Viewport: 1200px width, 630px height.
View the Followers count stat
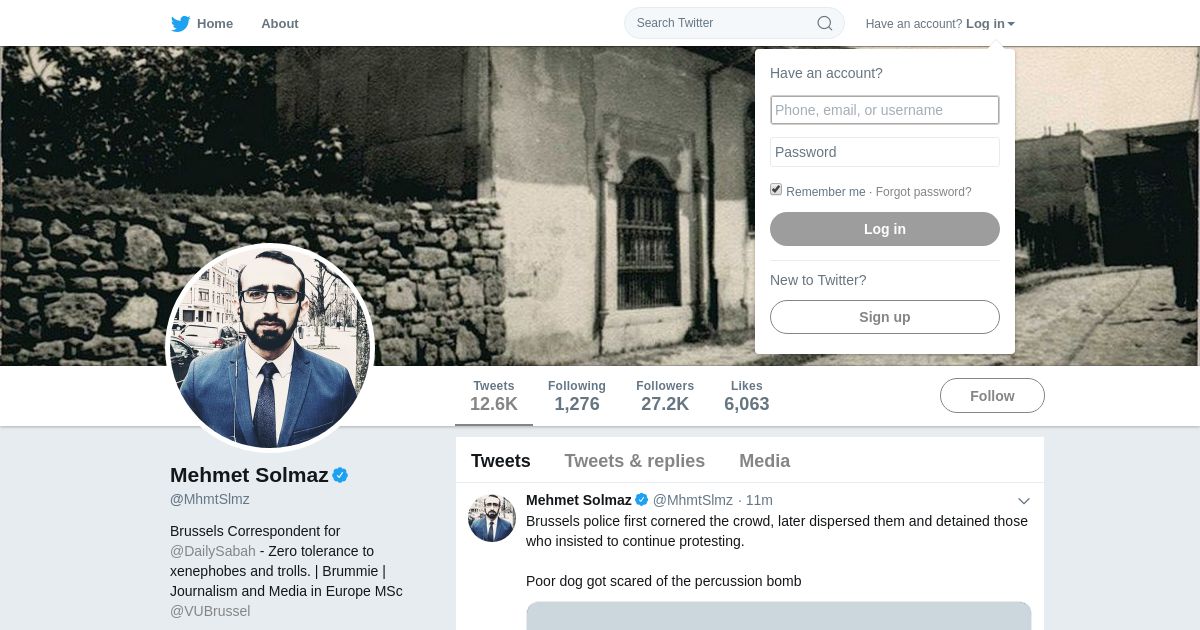665,396
